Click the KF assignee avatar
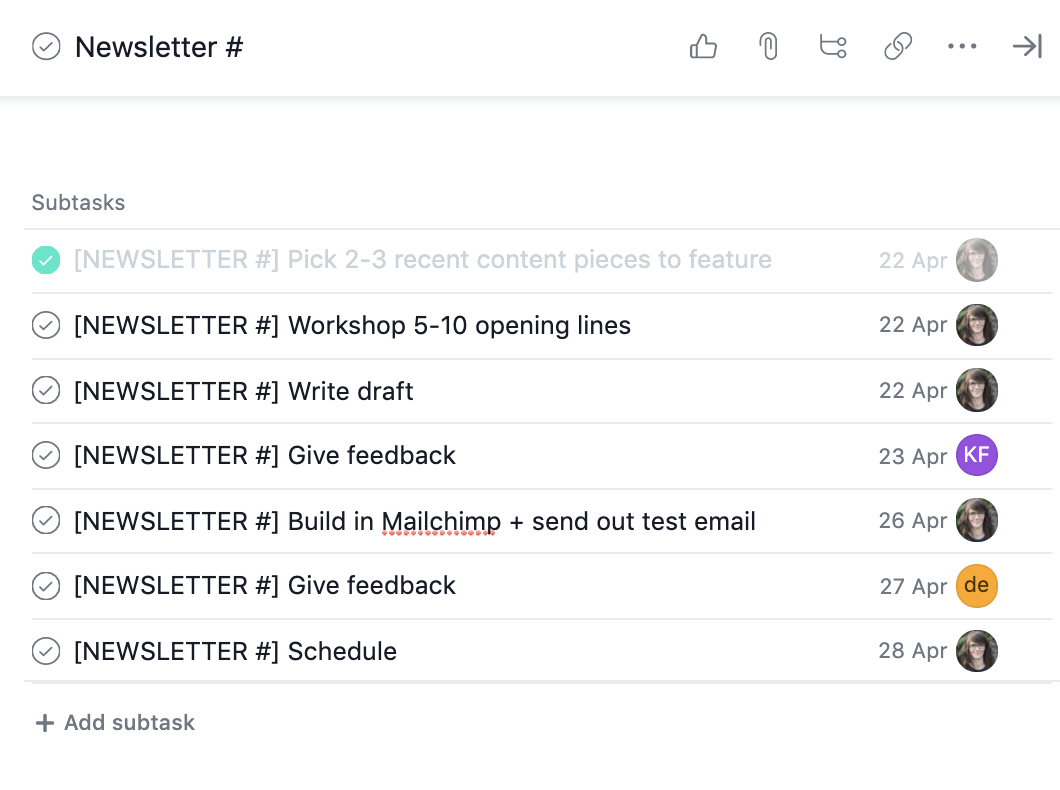This screenshot has height=790, width=1060. coord(977,455)
